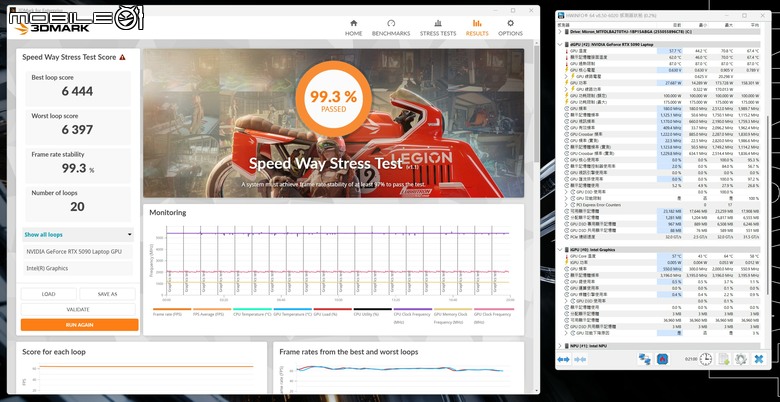Click the VALIDATE button

tap(78, 309)
